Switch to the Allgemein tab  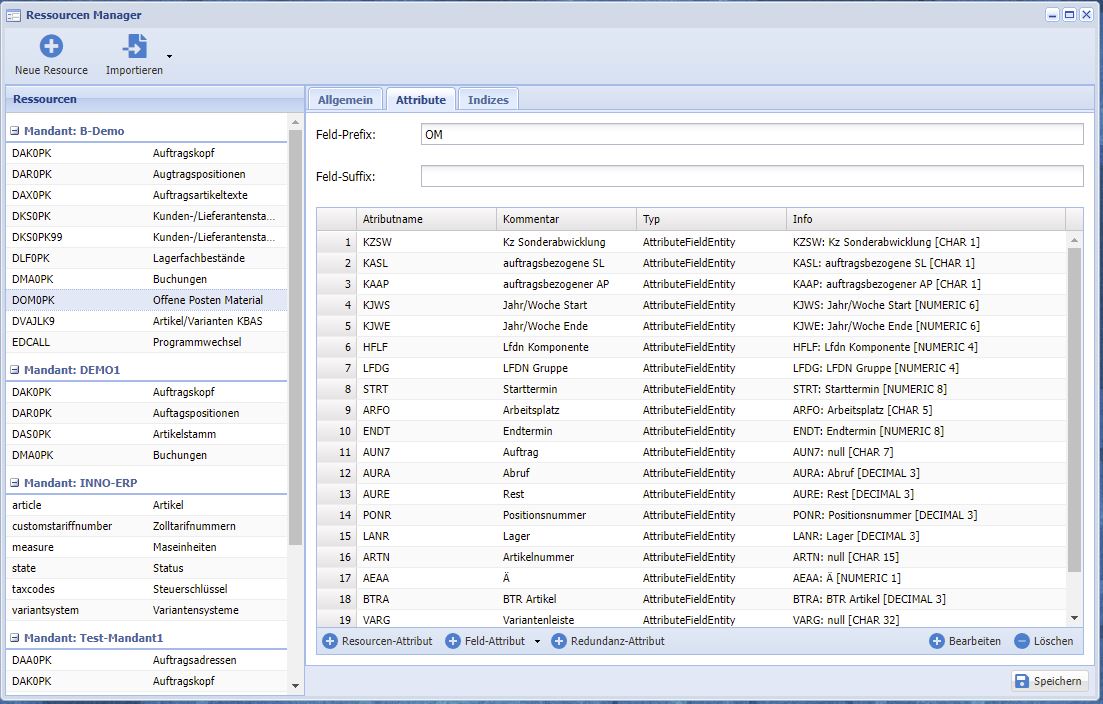click(x=345, y=100)
